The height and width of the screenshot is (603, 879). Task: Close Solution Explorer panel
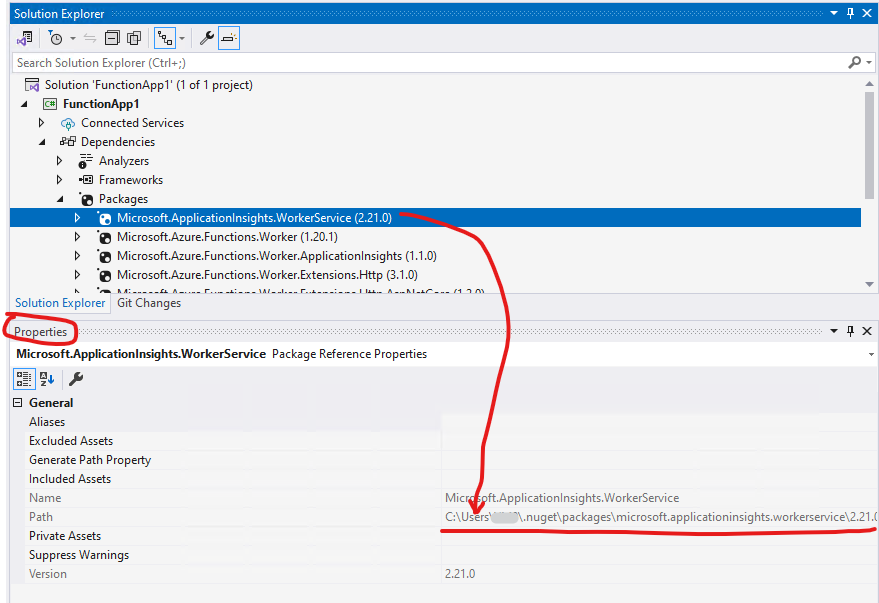tap(867, 13)
